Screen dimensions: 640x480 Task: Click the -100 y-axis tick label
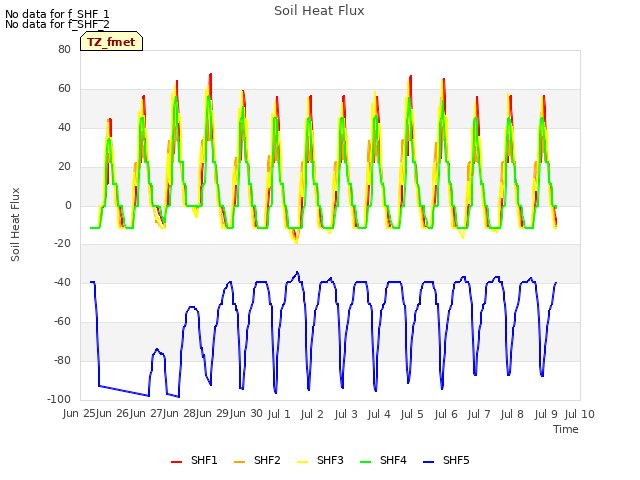[x=59, y=399]
